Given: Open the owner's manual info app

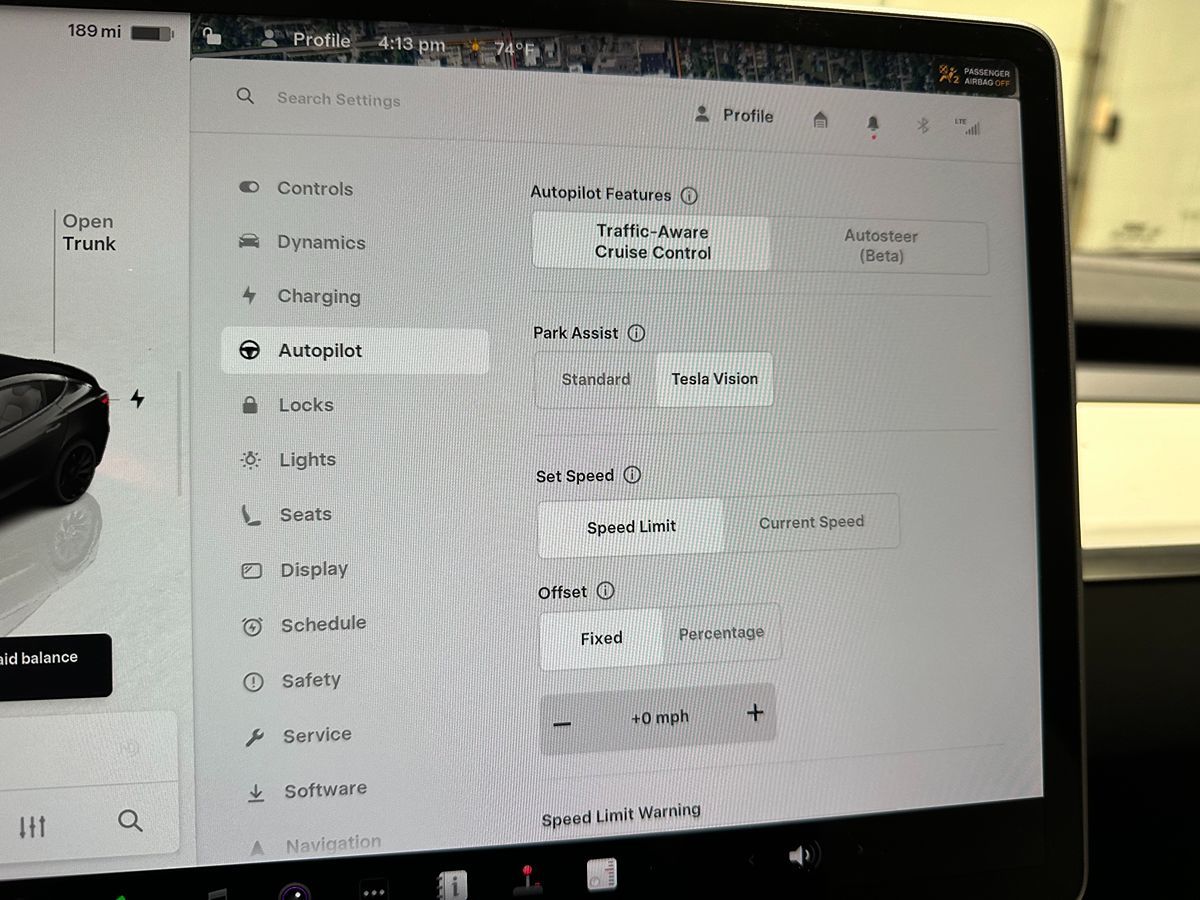Looking at the screenshot, I should click(x=453, y=884).
